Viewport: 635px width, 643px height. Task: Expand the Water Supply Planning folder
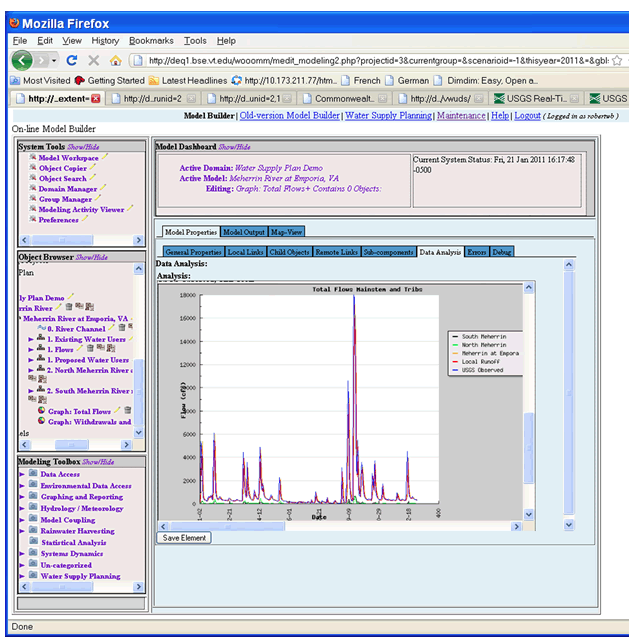[x=22, y=576]
